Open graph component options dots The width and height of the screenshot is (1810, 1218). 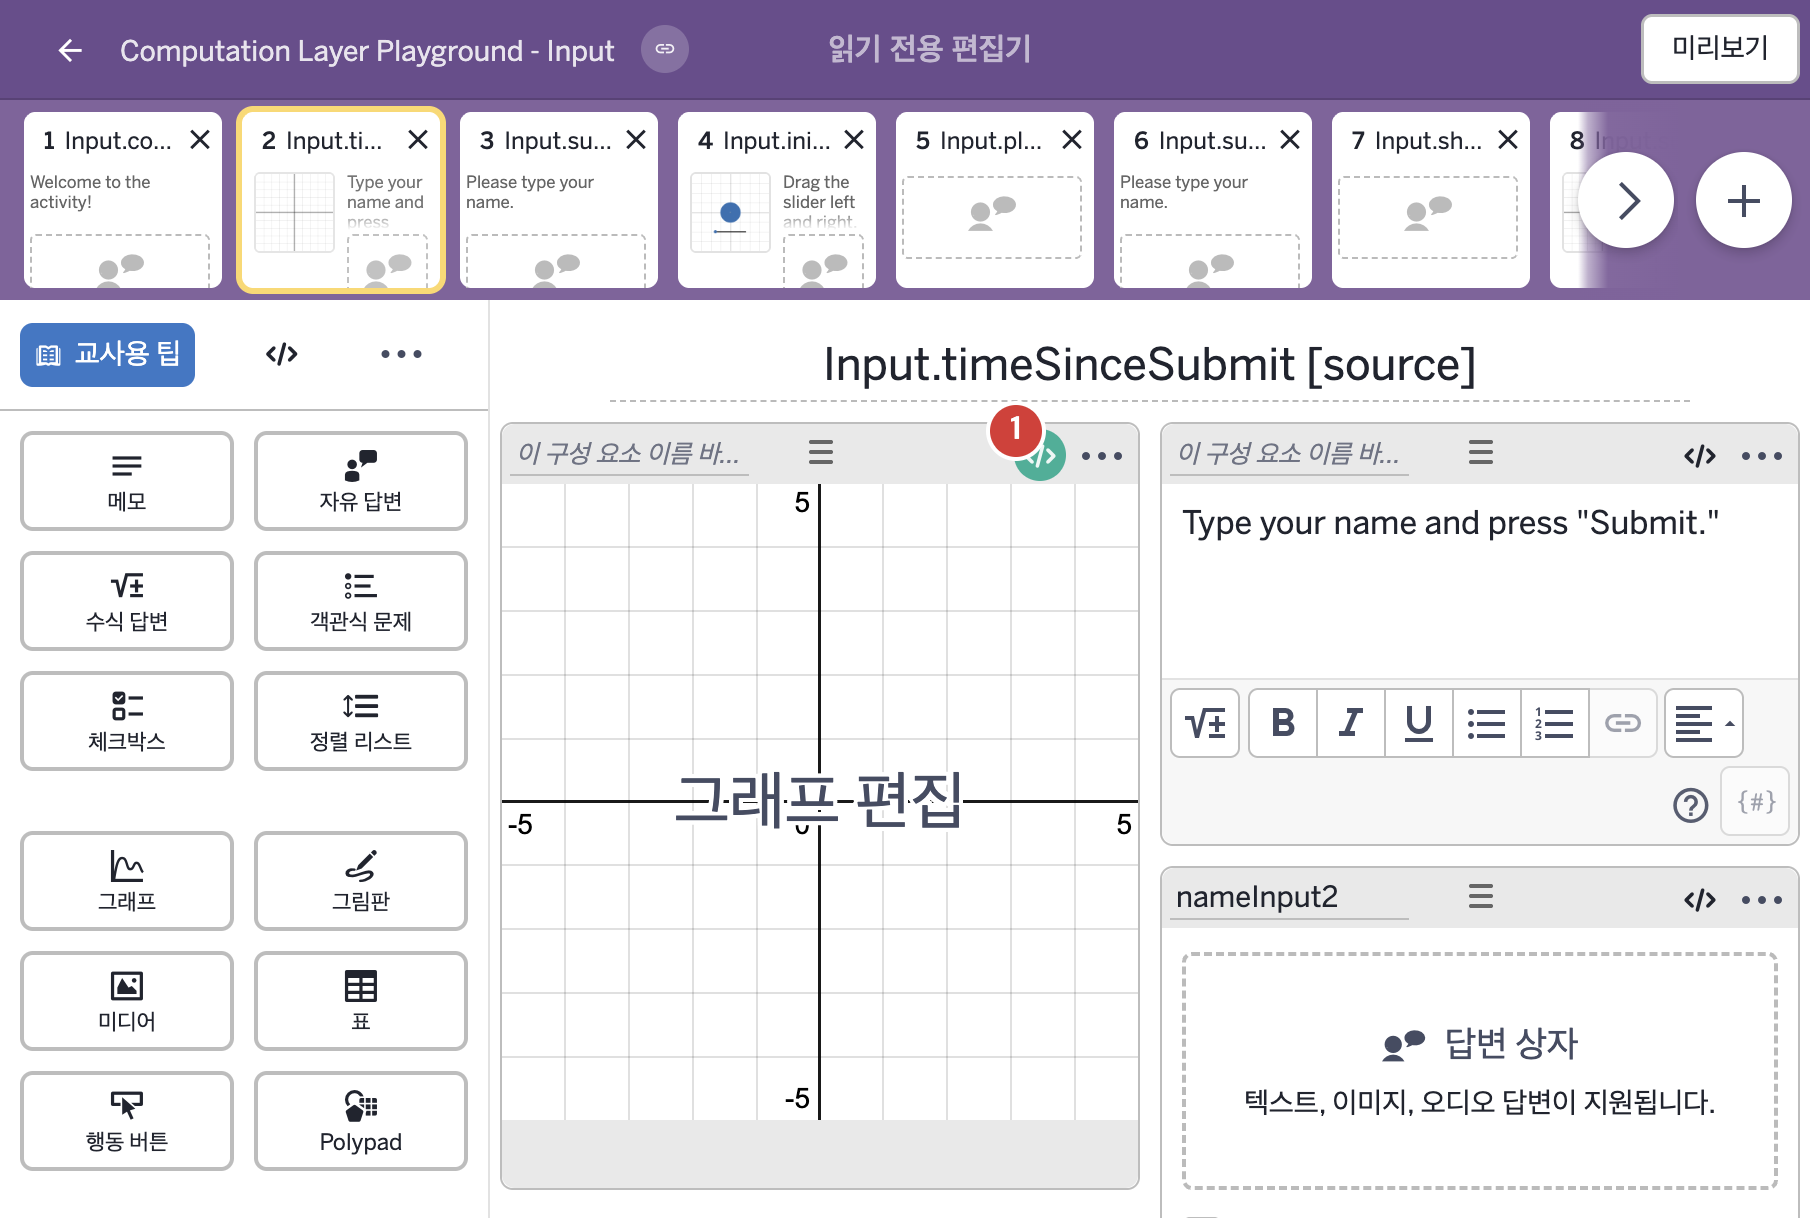(1102, 456)
